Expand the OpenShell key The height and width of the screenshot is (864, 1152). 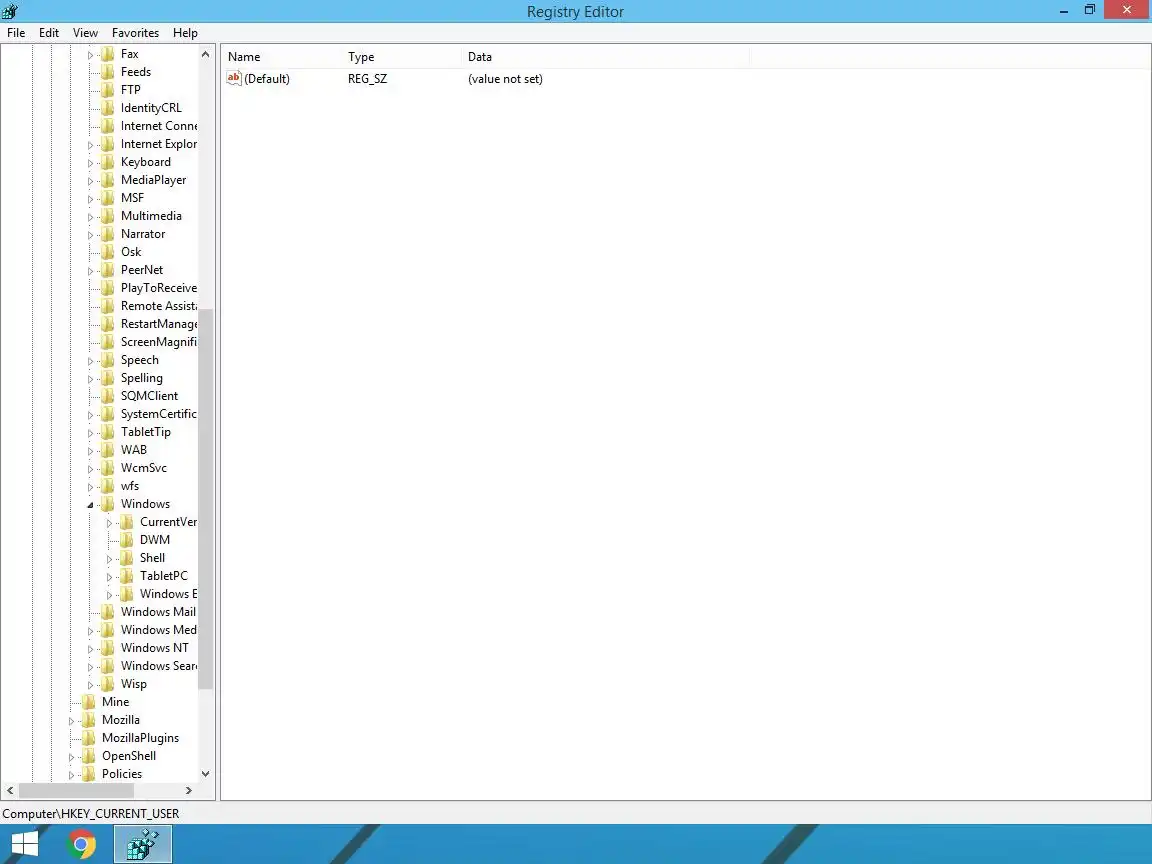(71, 757)
